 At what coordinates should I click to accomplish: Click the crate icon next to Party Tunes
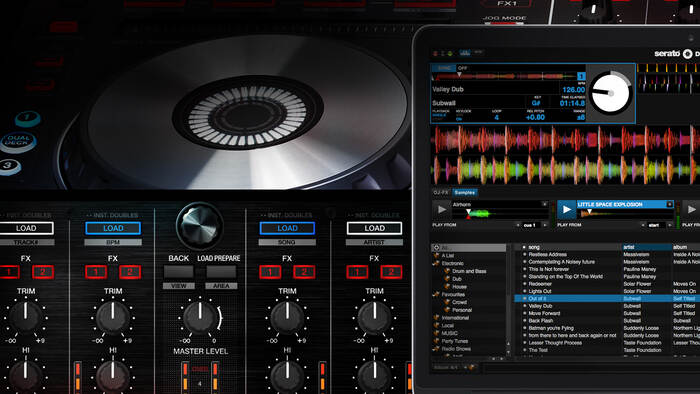437,341
